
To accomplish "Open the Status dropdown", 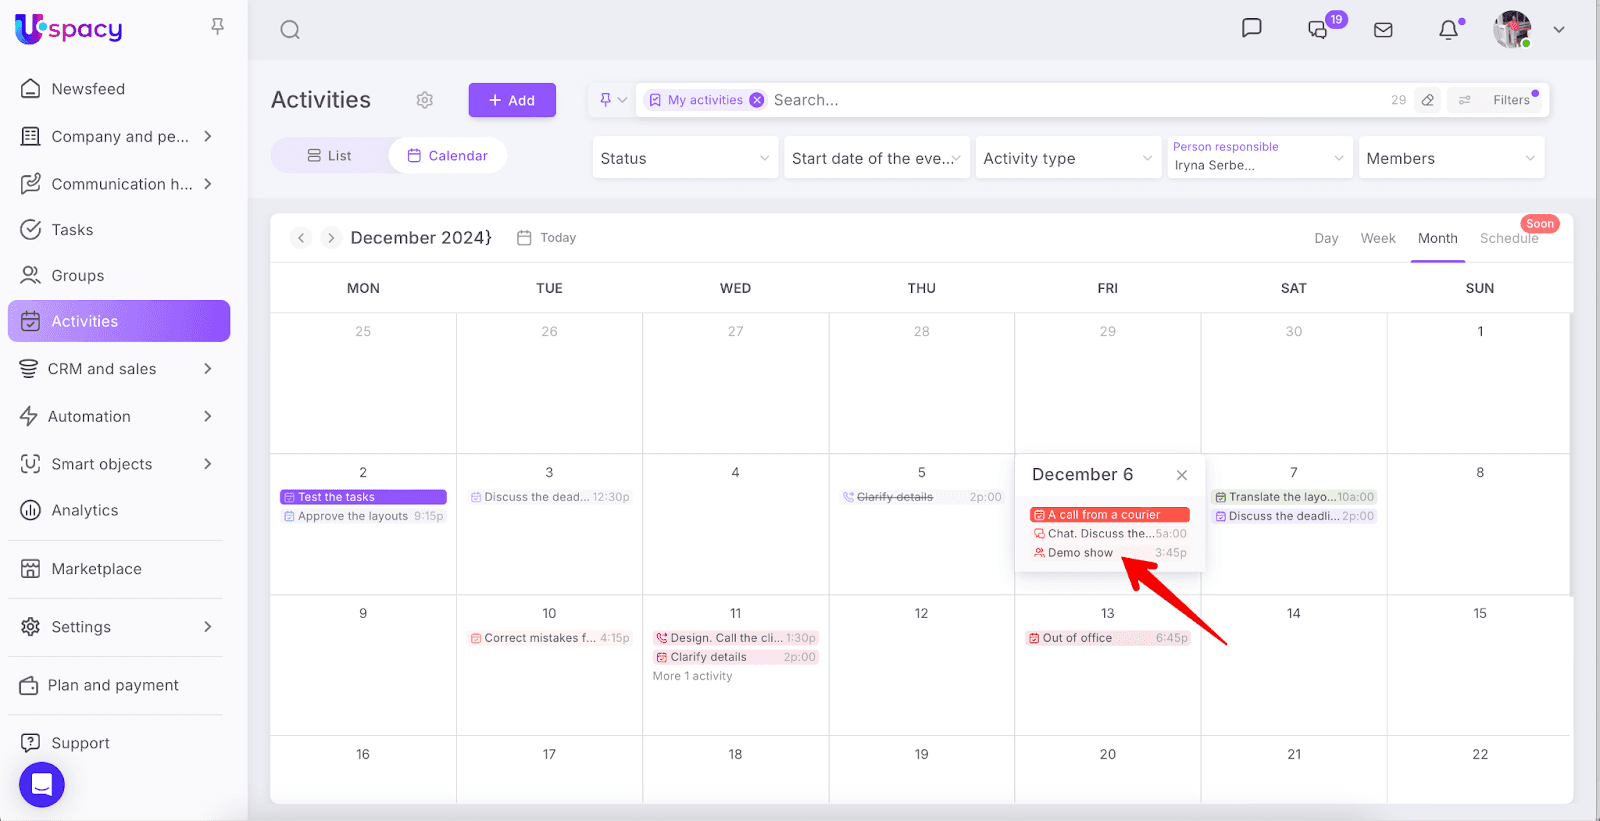I will pyautogui.click(x=685, y=158).
